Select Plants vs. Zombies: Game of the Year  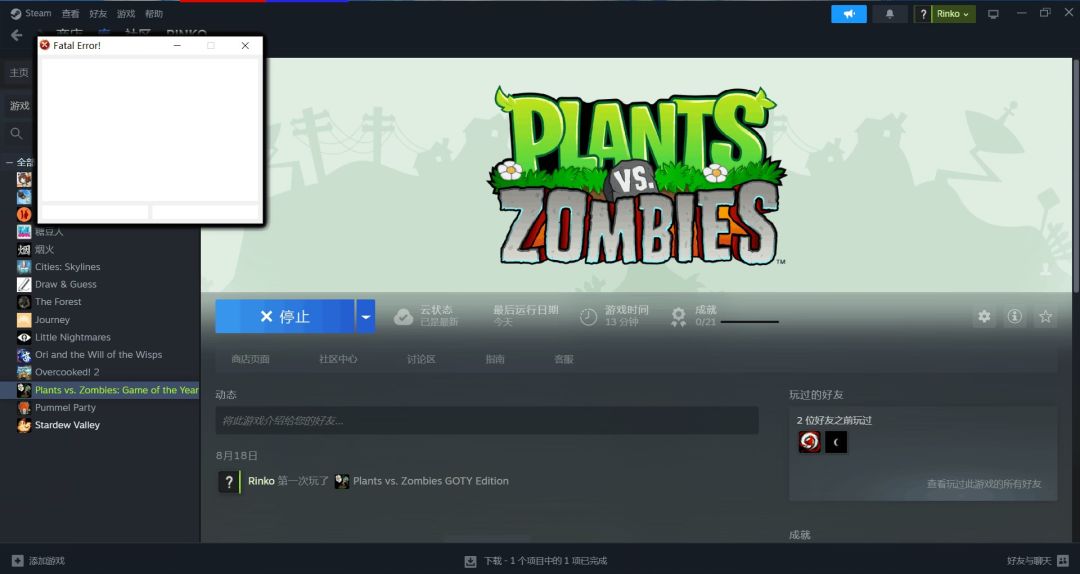(116, 390)
